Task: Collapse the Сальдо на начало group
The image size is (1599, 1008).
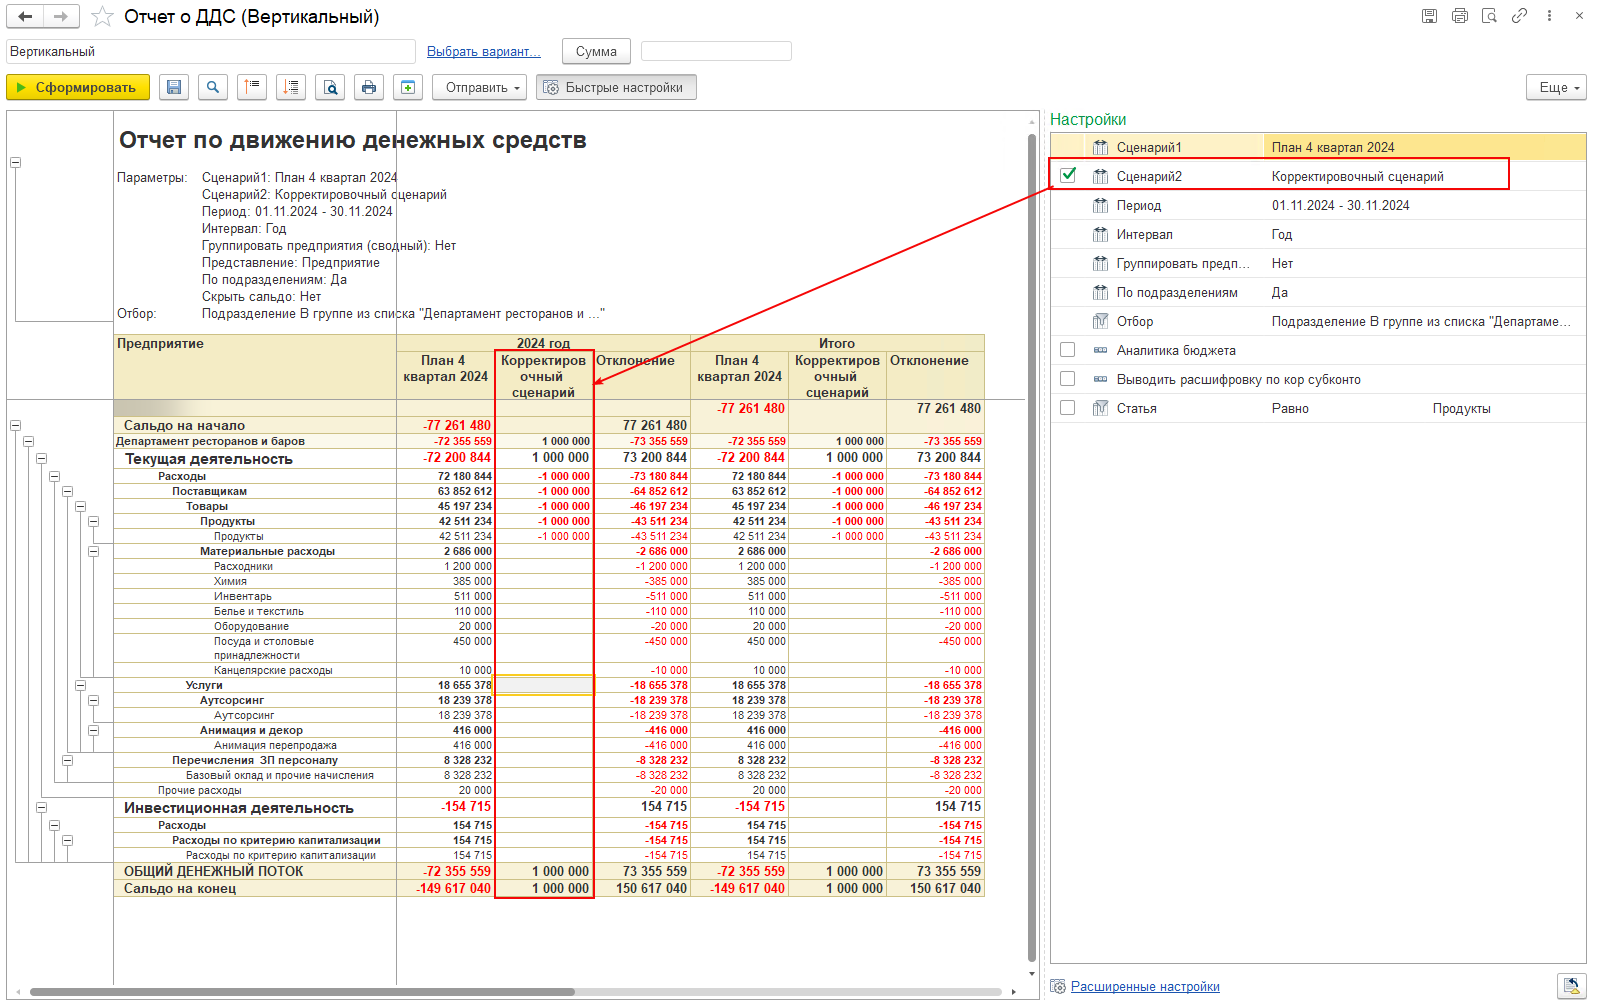Action: tap(15, 426)
